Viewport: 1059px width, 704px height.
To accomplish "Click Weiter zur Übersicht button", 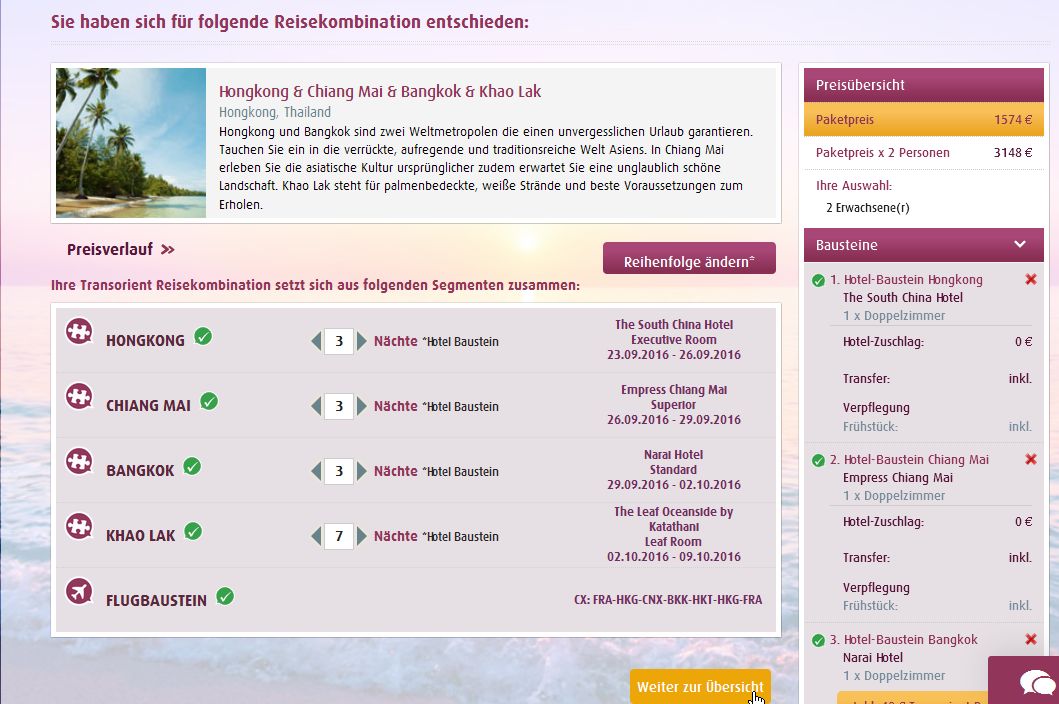I will (700, 687).
